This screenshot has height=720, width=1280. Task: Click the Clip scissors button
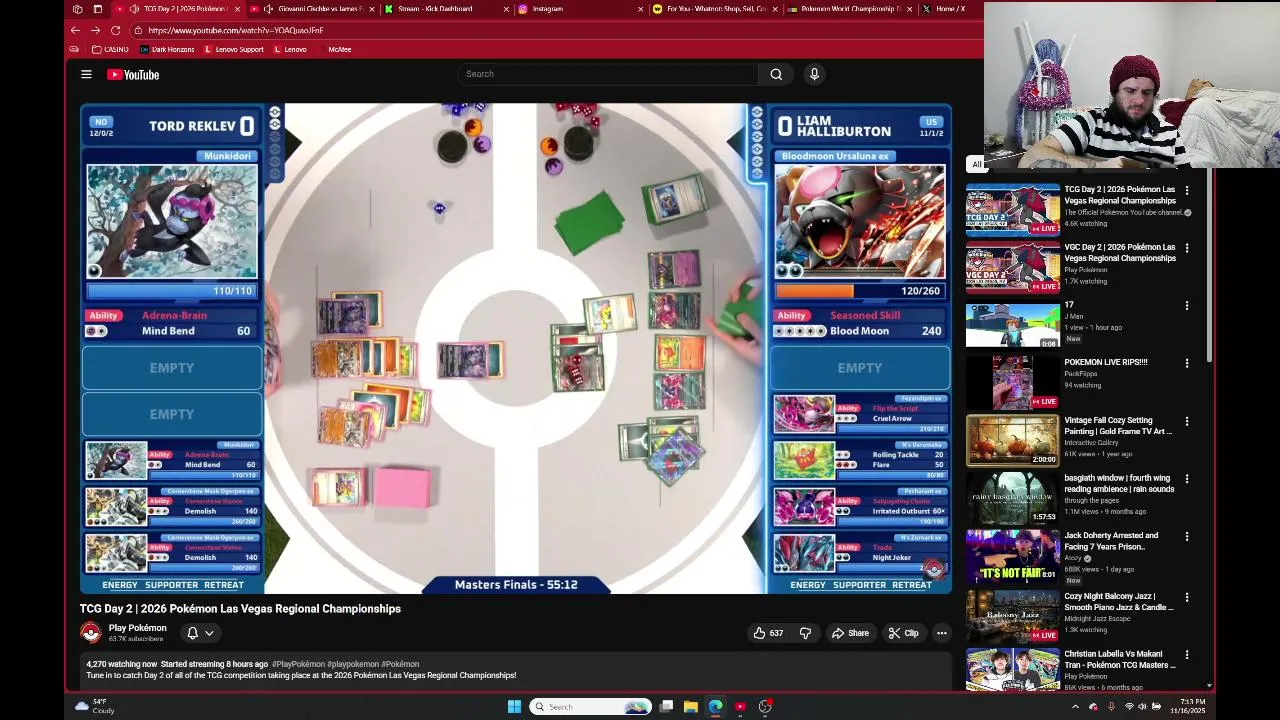click(903, 633)
